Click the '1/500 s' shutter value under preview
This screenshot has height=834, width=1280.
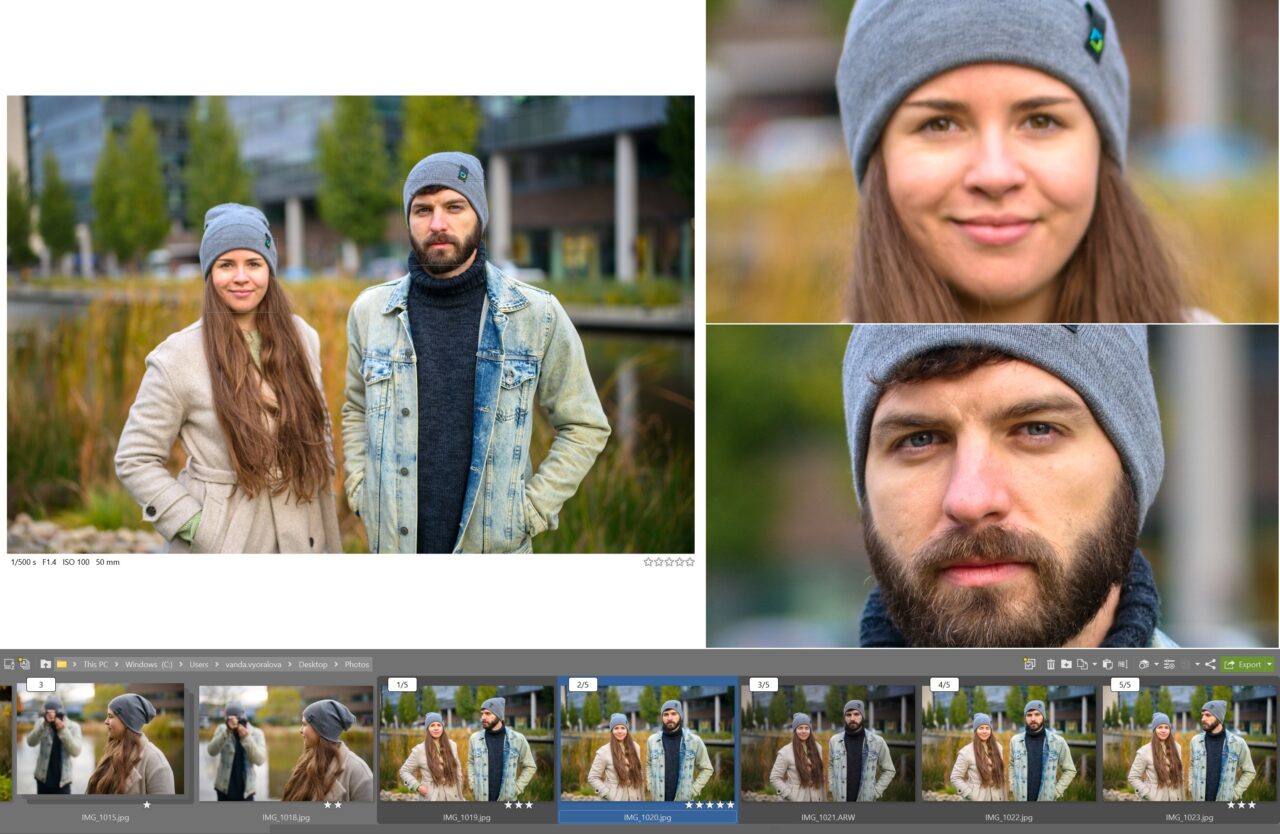click(23, 562)
